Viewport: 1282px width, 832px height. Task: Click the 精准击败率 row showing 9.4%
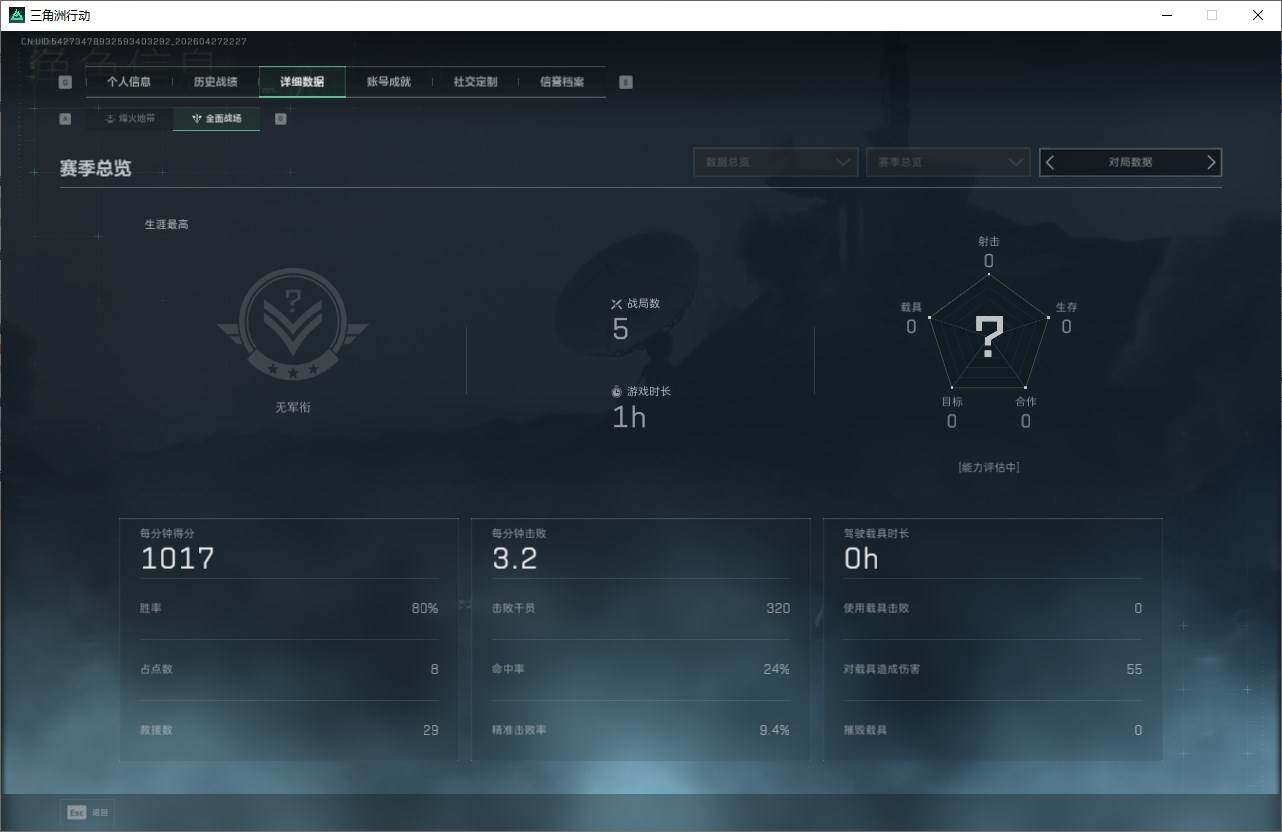point(641,730)
